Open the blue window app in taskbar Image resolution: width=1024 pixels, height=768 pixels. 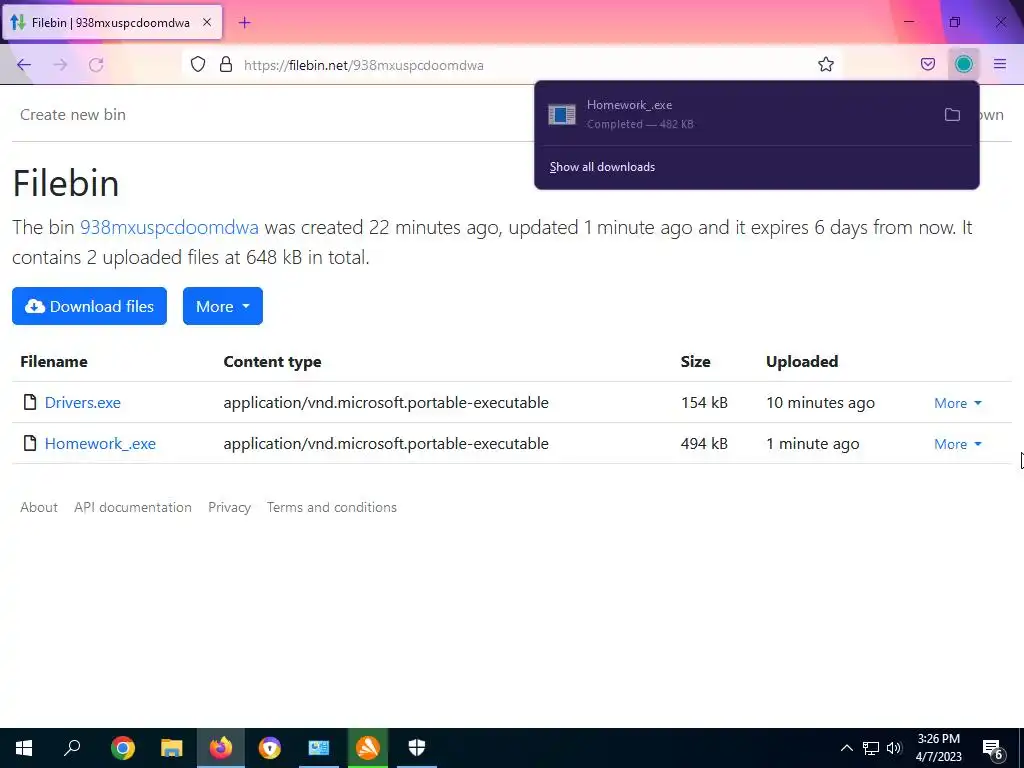coord(319,748)
